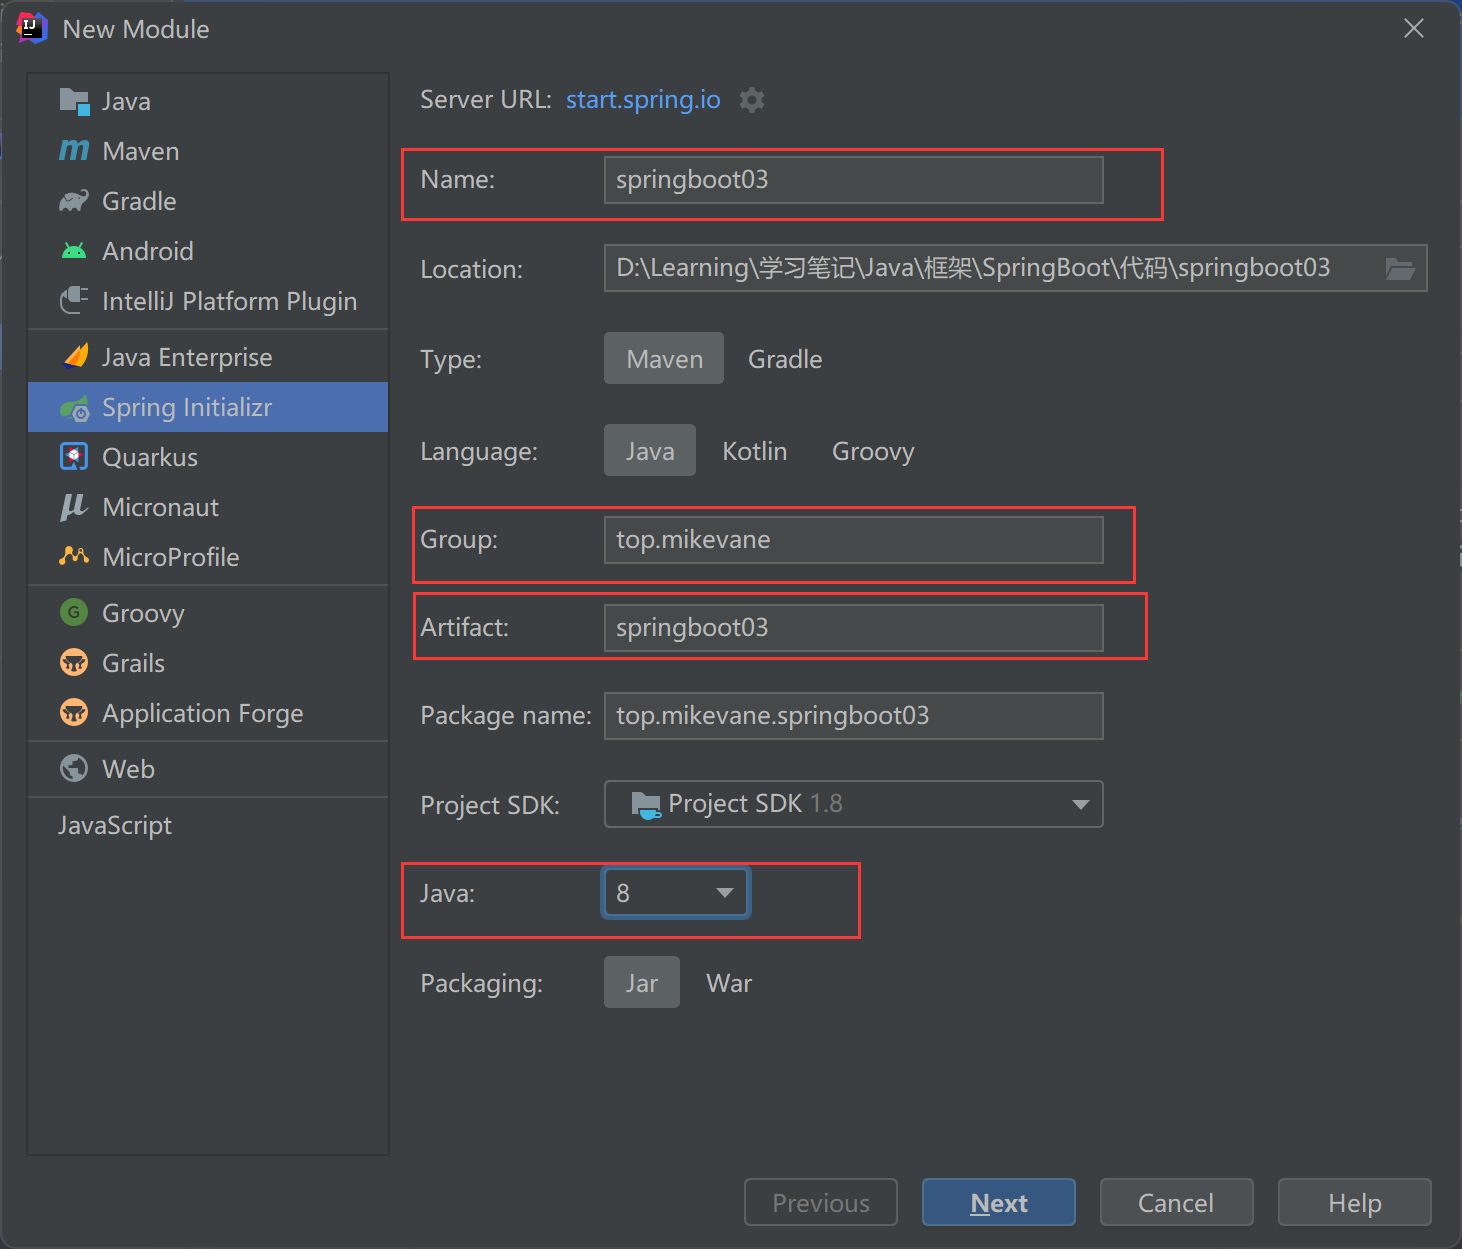Image resolution: width=1462 pixels, height=1249 pixels.
Task: Choose Application Forge entry
Action: [x=208, y=713]
